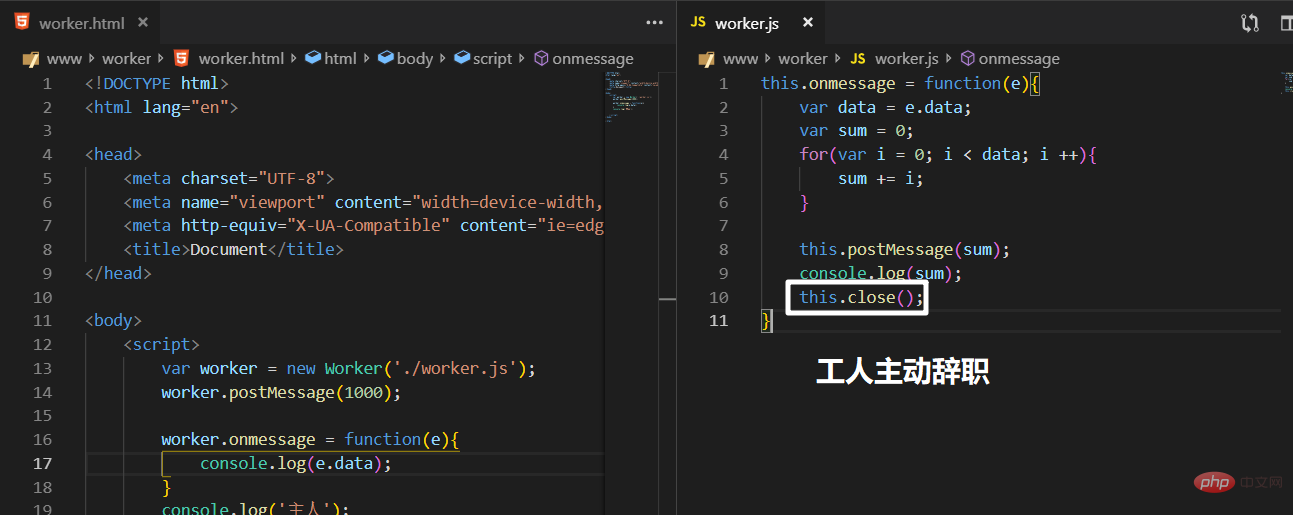Viewport: 1293px width, 515px height.
Task: Click meta http-equiv X-UA-Compatible line
Action: 364,225
